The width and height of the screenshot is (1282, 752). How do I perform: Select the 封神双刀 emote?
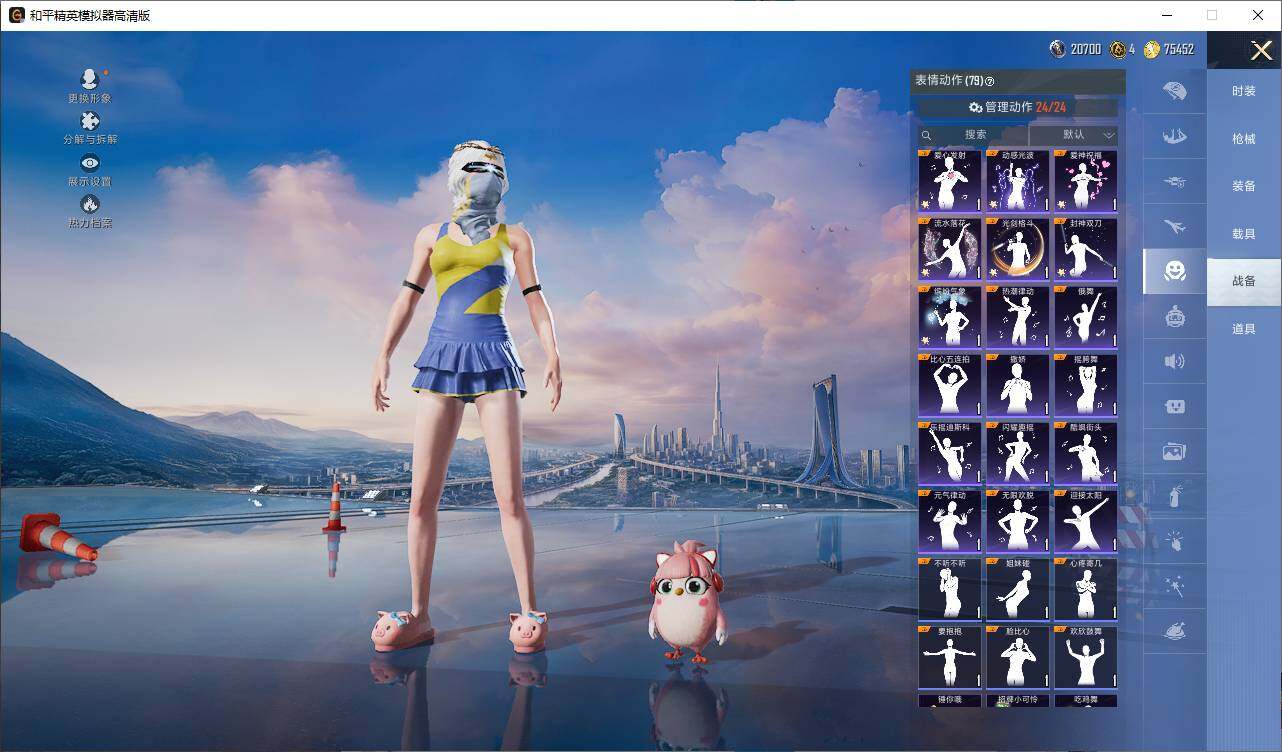[x=1085, y=249]
